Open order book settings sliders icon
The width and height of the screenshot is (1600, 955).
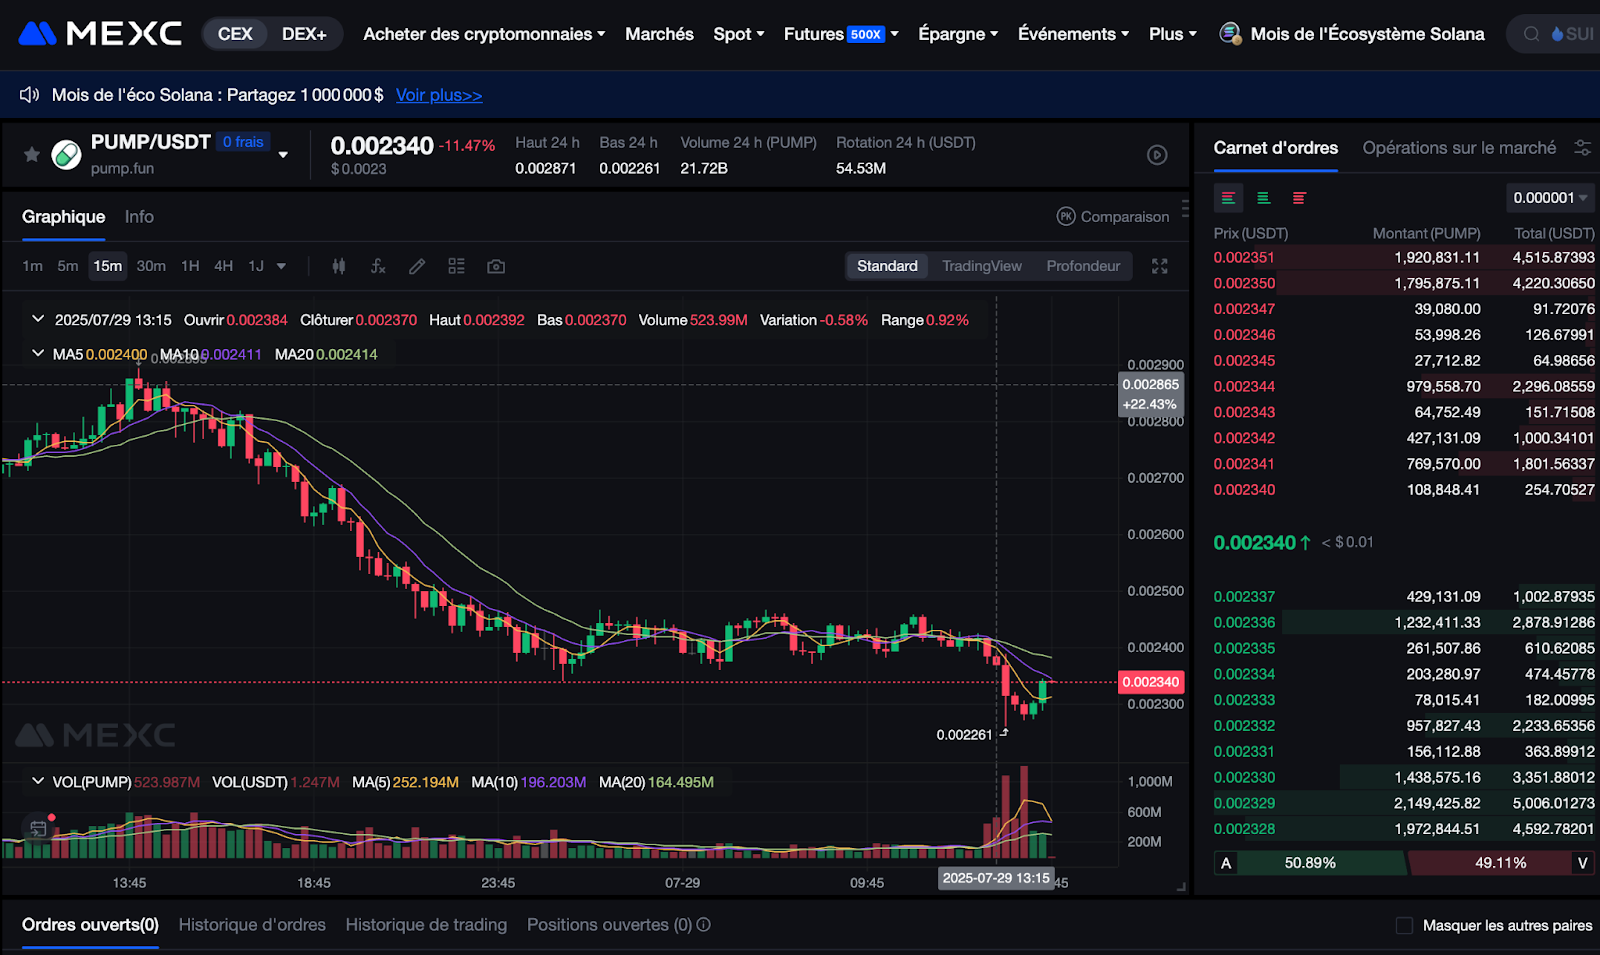1582,147
